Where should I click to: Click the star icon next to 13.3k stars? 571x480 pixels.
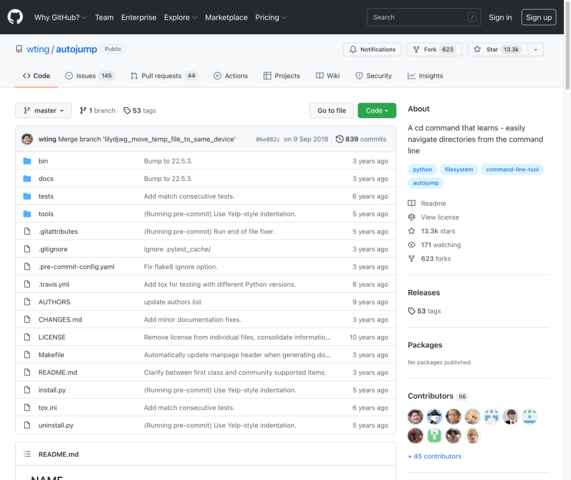411,231
